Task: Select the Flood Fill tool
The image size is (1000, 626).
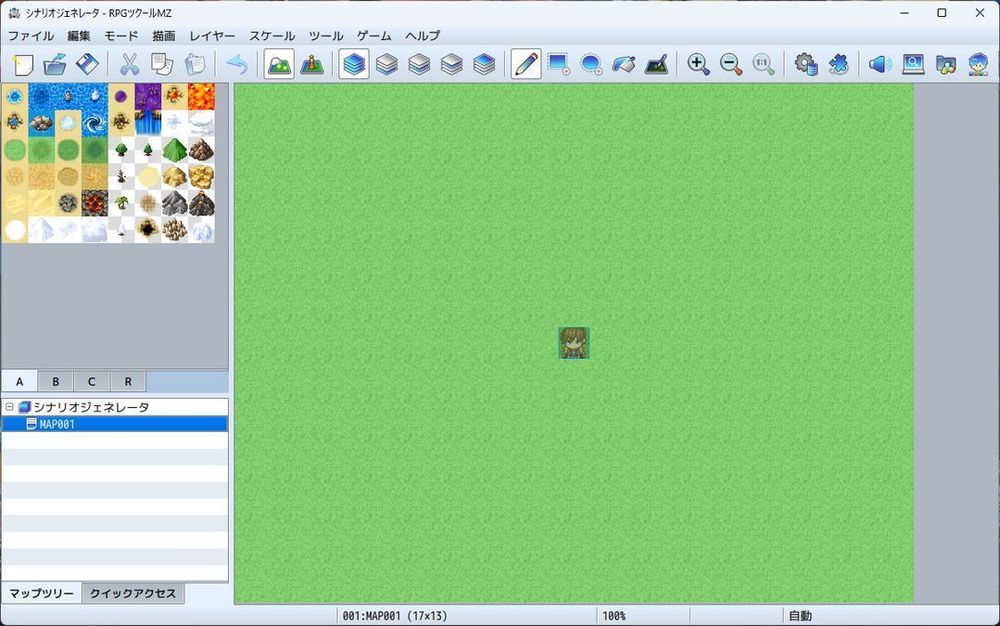Action: [x=624, y=64]
